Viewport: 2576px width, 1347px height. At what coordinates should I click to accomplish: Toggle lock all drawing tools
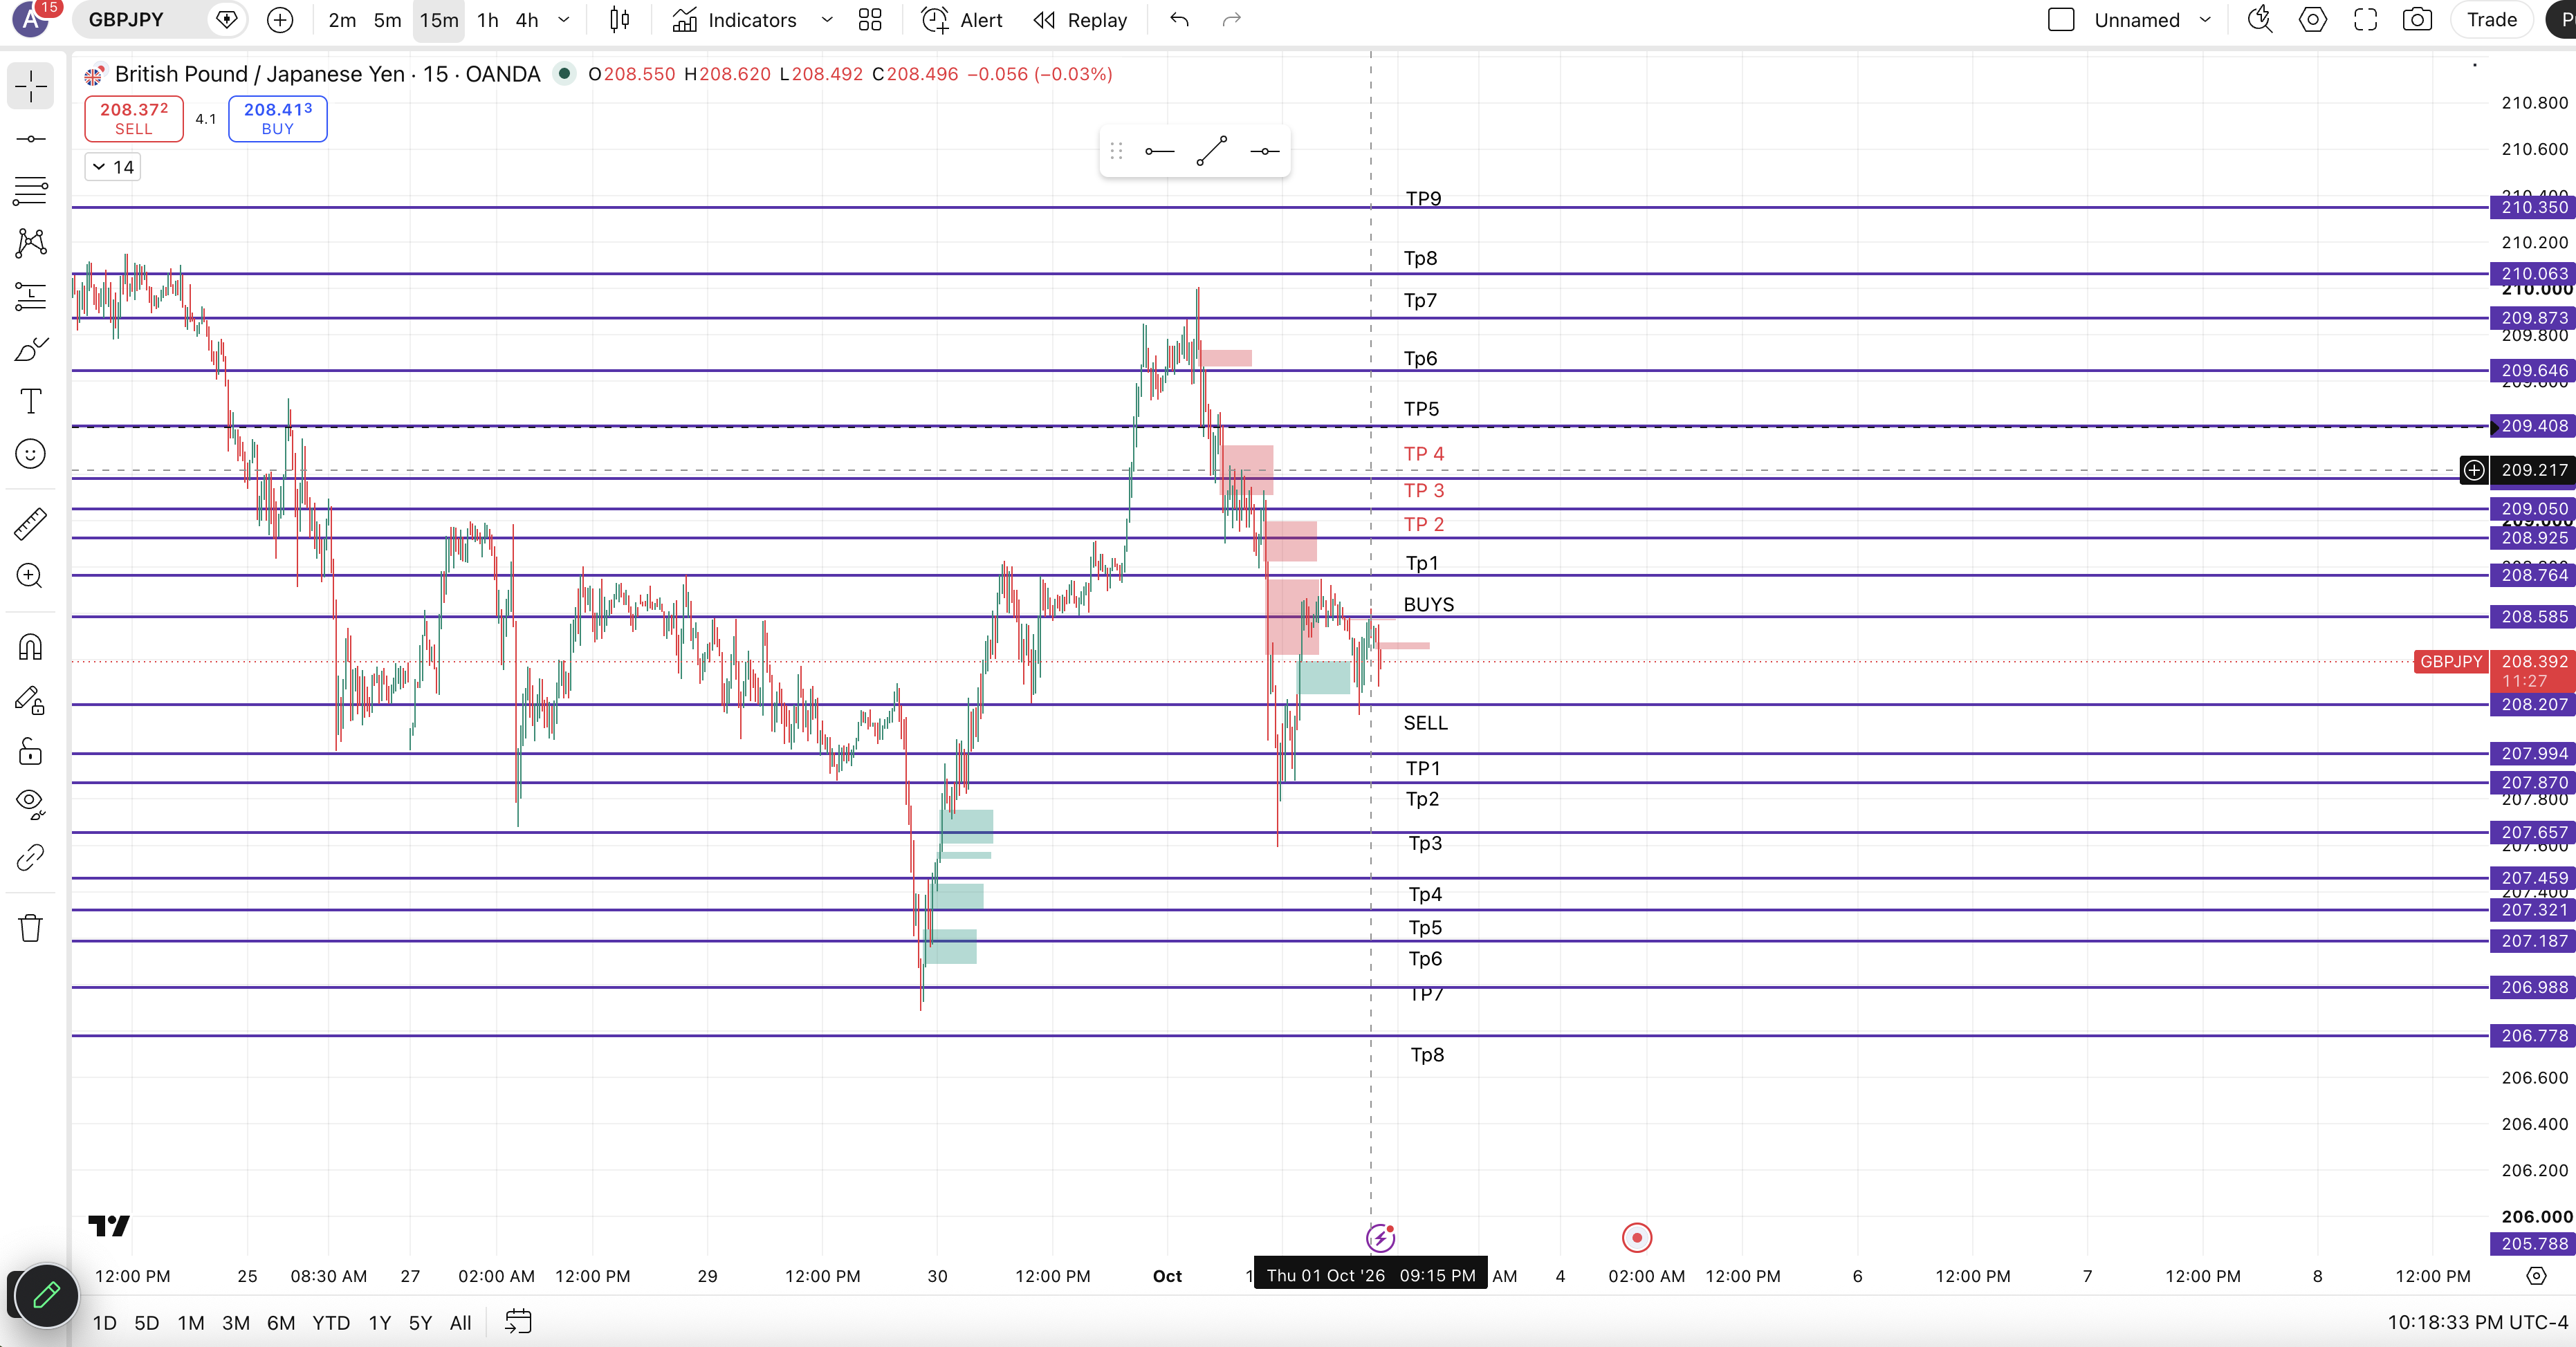[31, 751]
